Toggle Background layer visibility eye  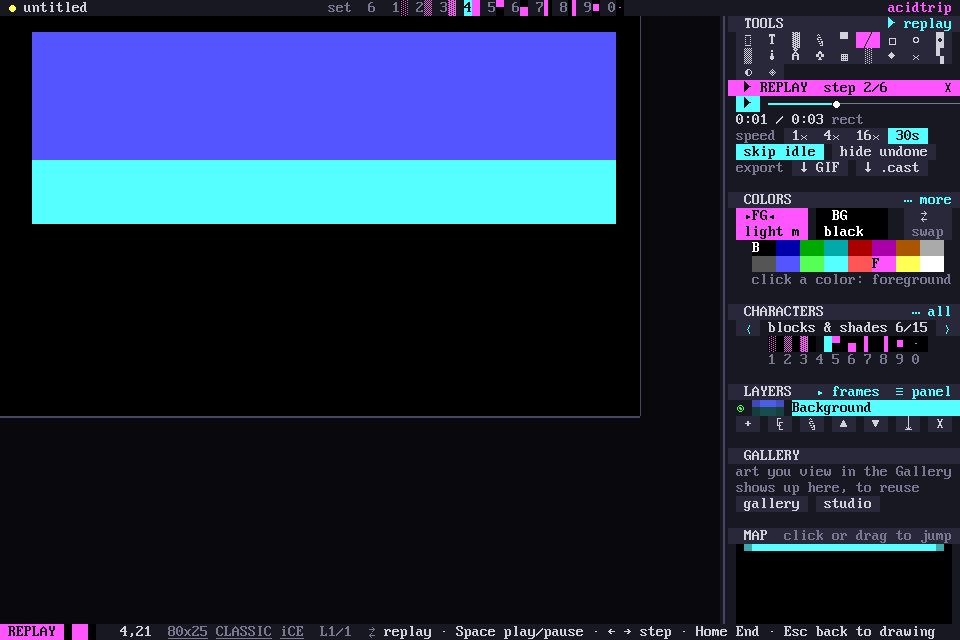click(x=741, y=408)
